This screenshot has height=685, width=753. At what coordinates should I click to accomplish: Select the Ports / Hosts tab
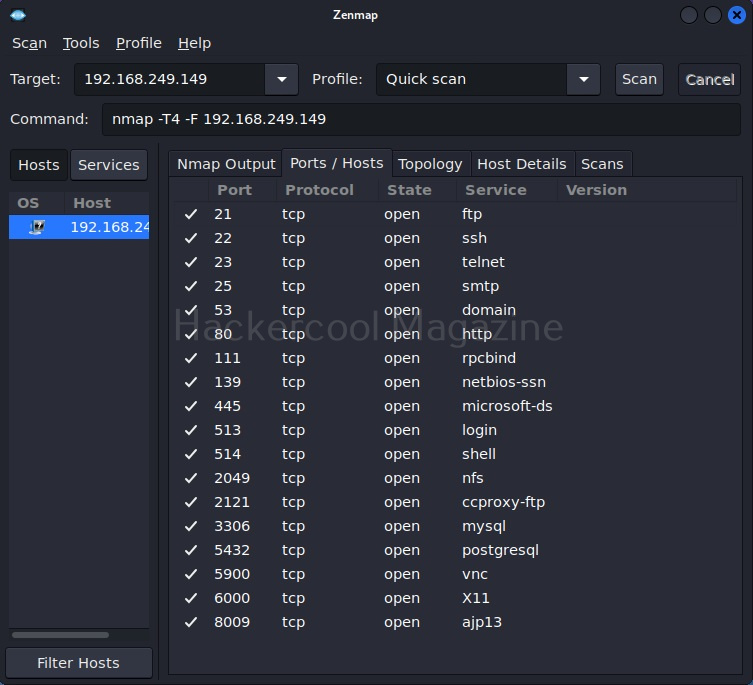click(x=337, y=163)
